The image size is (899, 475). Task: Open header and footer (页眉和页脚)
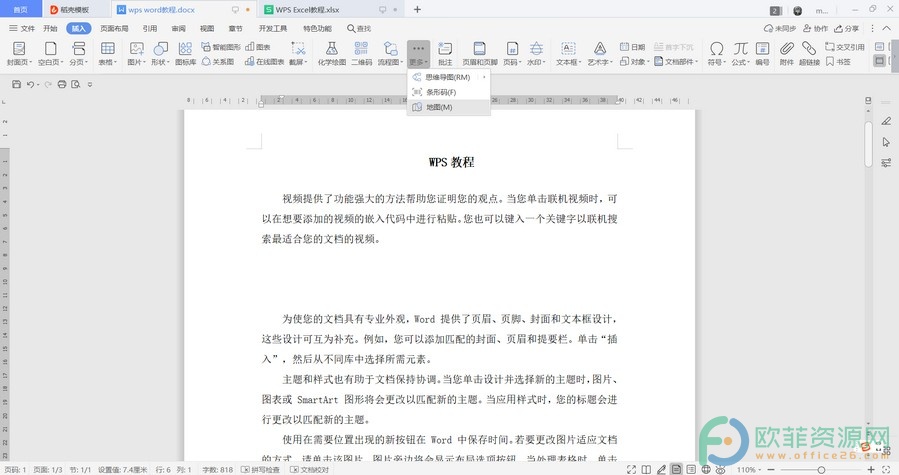click(480, 53)
